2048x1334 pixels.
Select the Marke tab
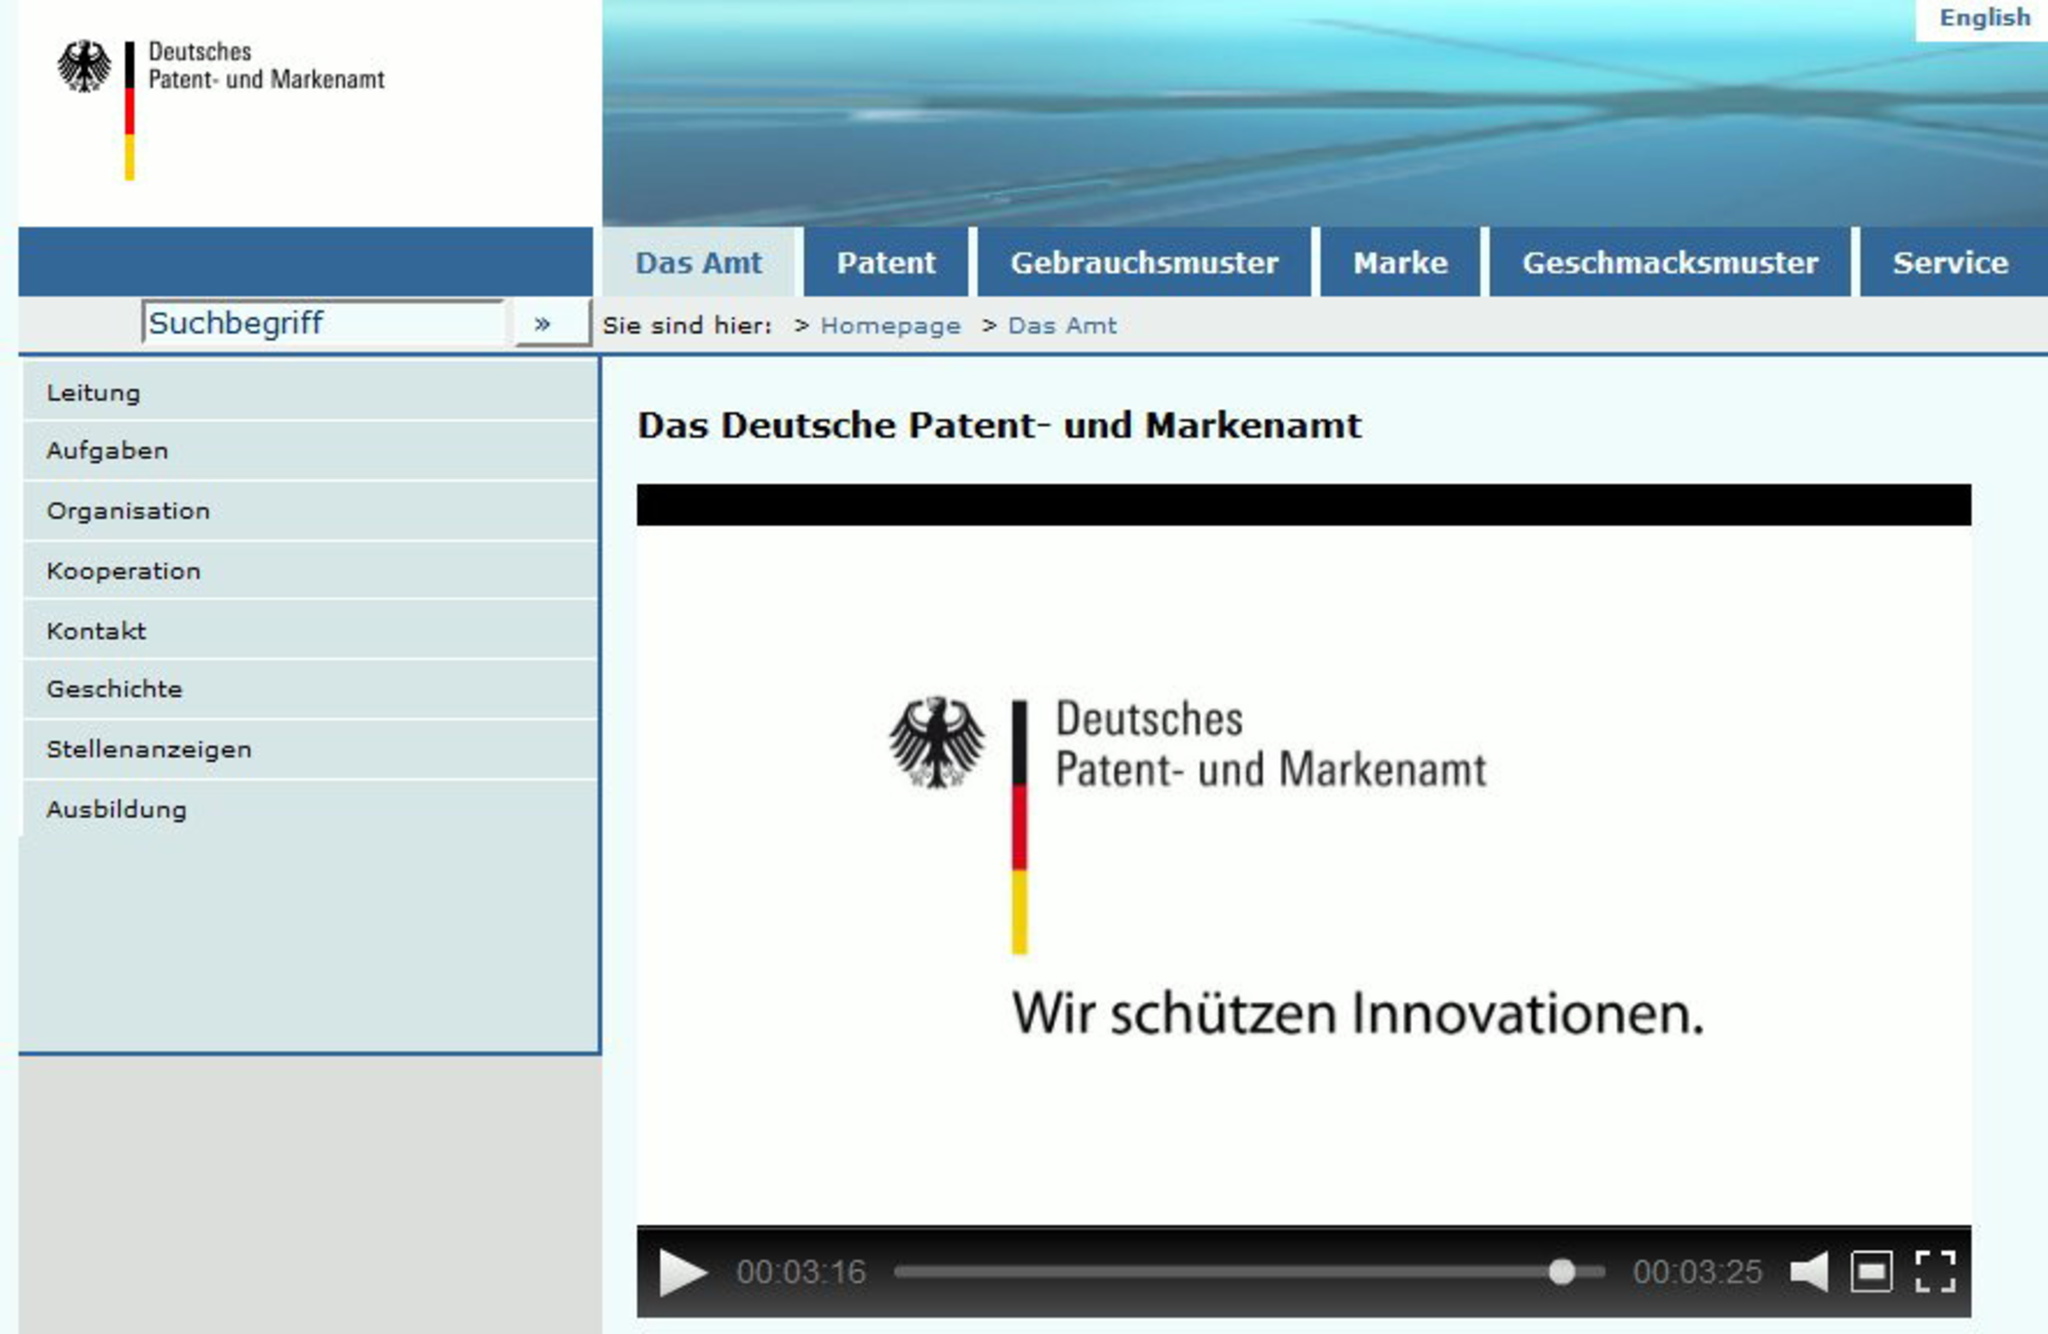(1400, 263)
